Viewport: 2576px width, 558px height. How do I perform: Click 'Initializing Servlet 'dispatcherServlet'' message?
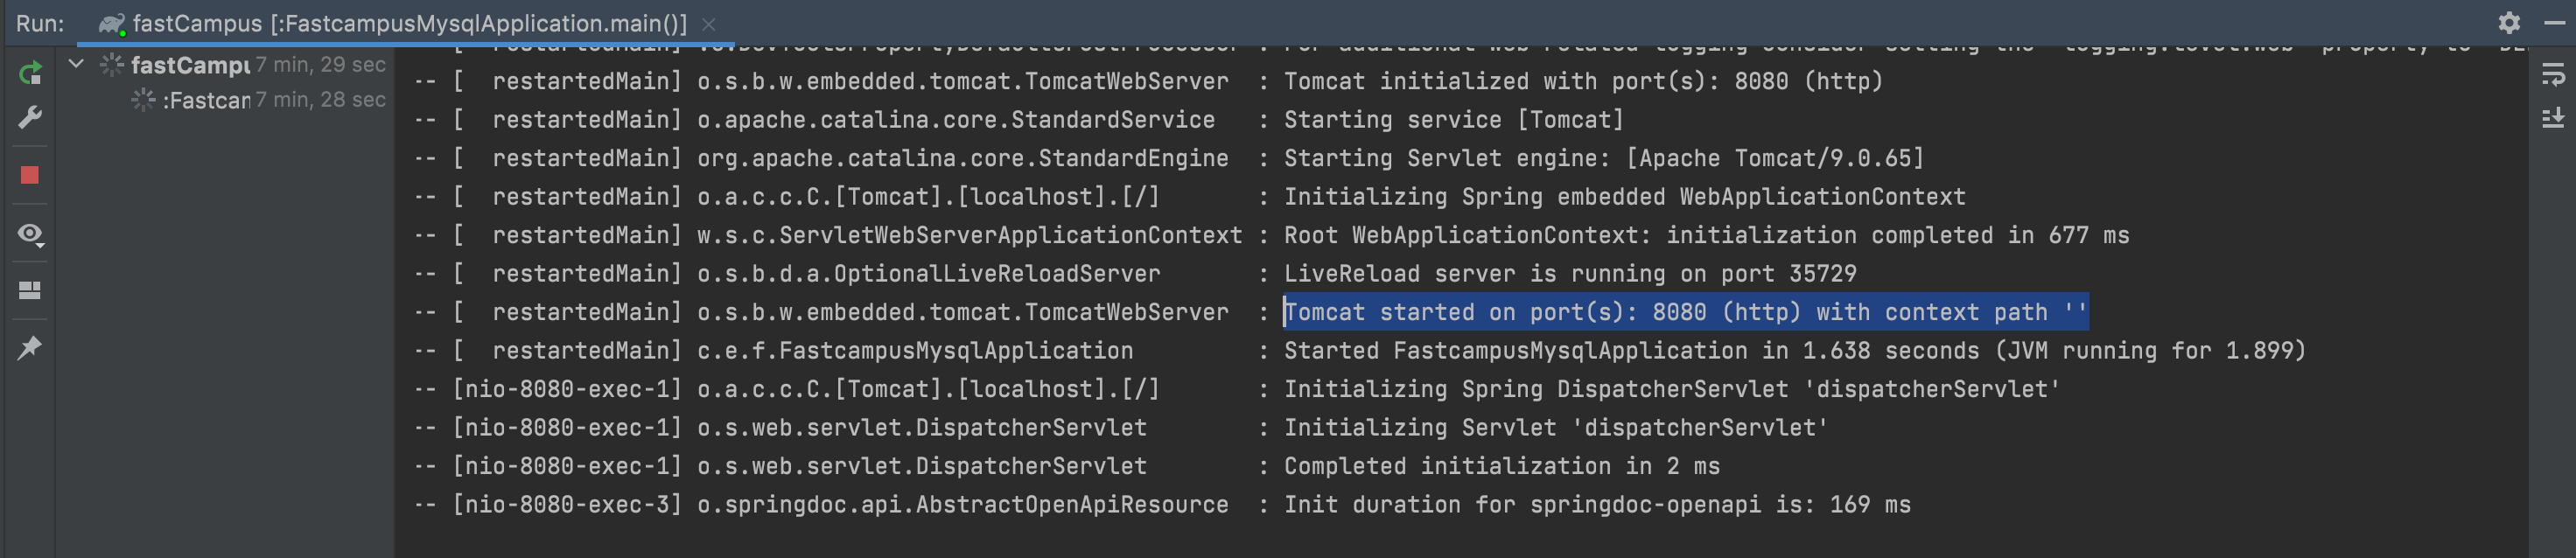point(1556,428)
